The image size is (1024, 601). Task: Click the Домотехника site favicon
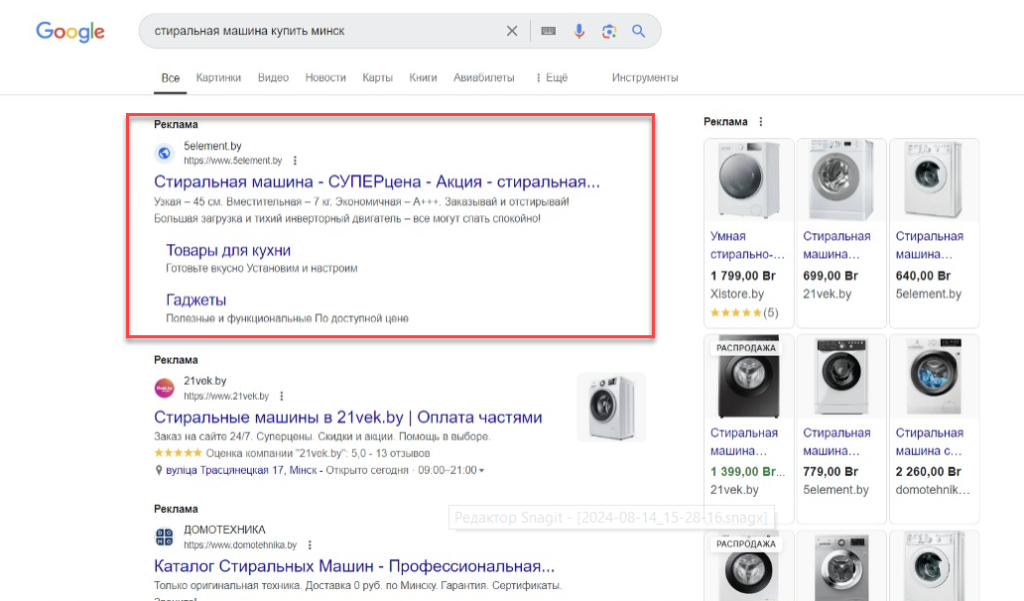tap(165, 537)
